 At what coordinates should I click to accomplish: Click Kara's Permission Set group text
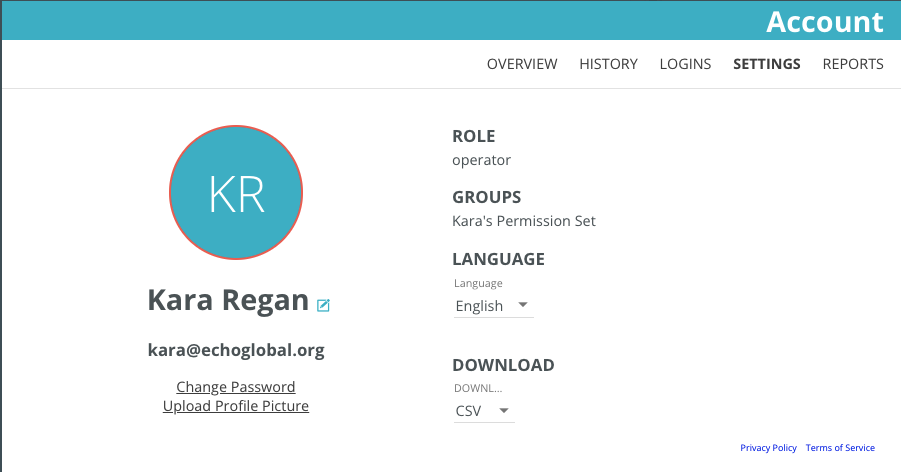(524, 221)
